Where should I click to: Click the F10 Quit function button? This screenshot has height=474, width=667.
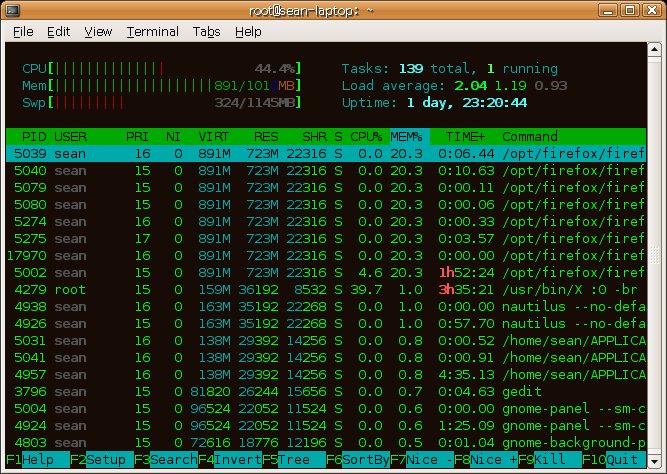pos(614,460)
